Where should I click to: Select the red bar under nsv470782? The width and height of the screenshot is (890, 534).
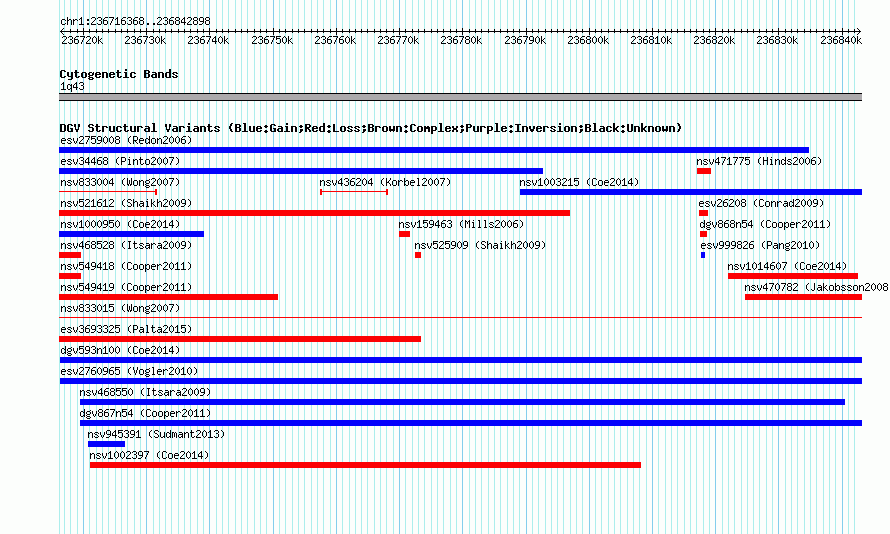coord(804,297)
